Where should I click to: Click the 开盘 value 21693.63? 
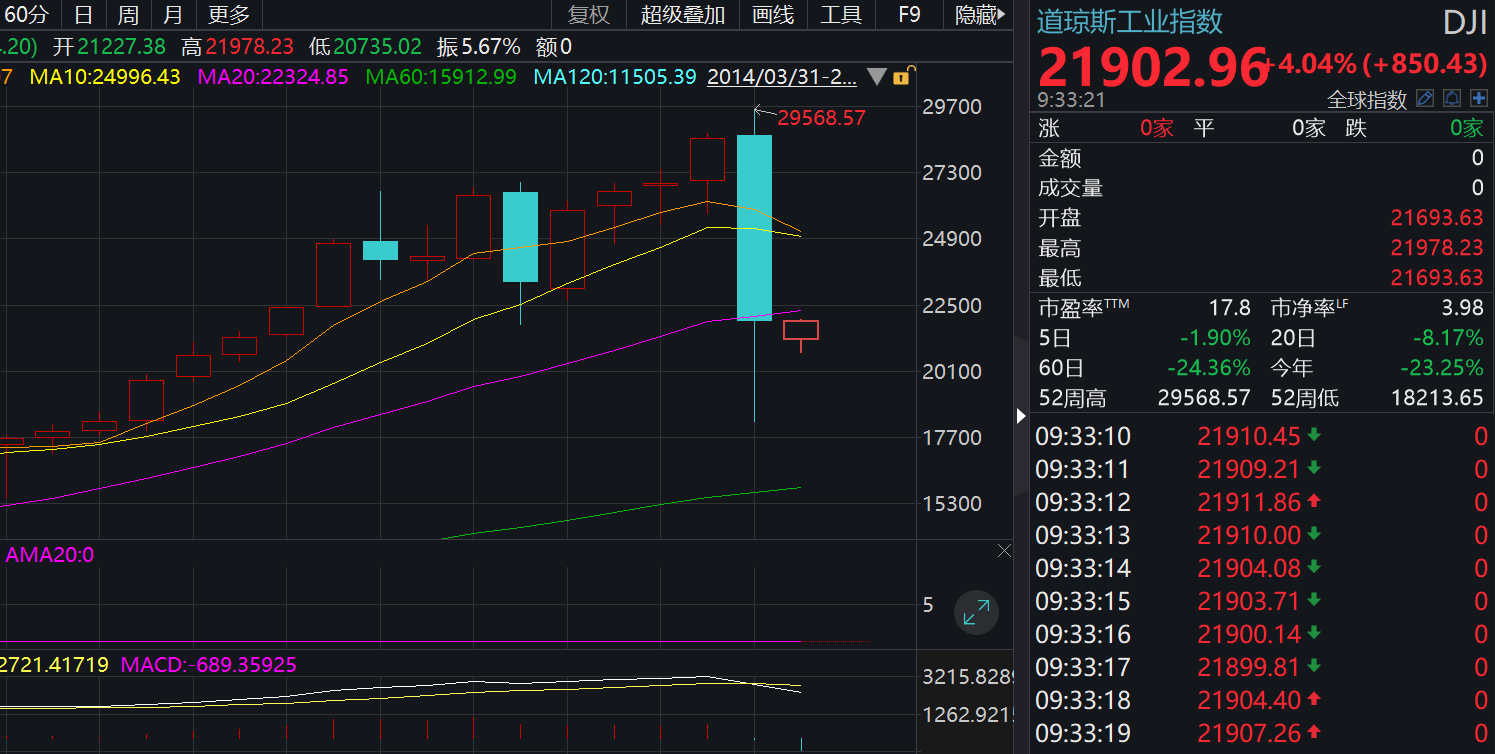(x=1437, y=218)
